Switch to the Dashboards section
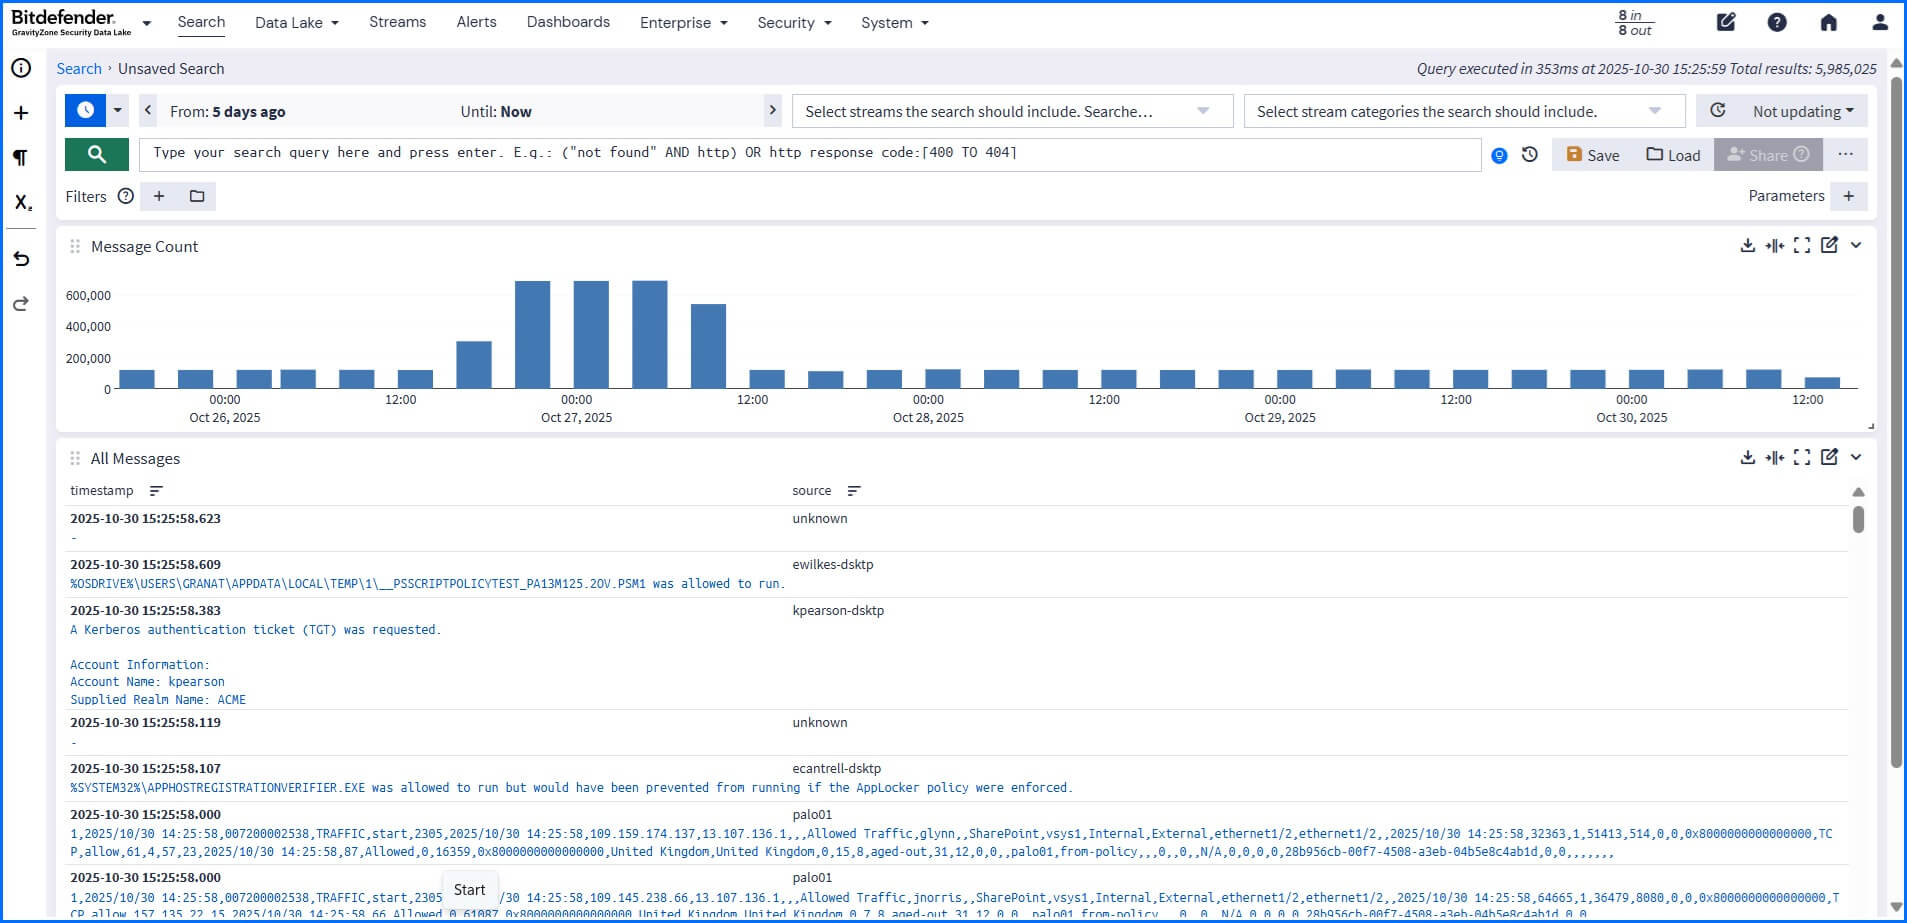The height and width of the screenshot is (923, 1907). coord(567,22)
